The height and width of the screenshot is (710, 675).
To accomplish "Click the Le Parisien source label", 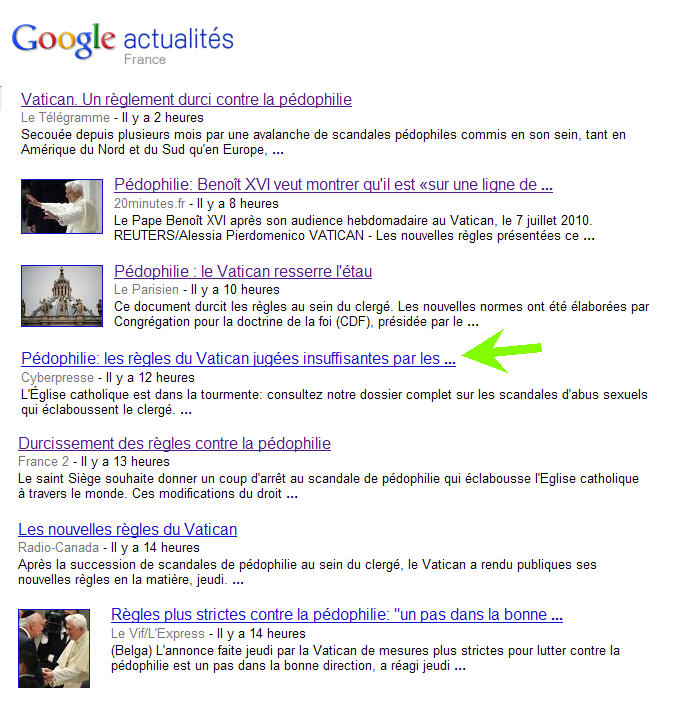I will coord(146,290).
